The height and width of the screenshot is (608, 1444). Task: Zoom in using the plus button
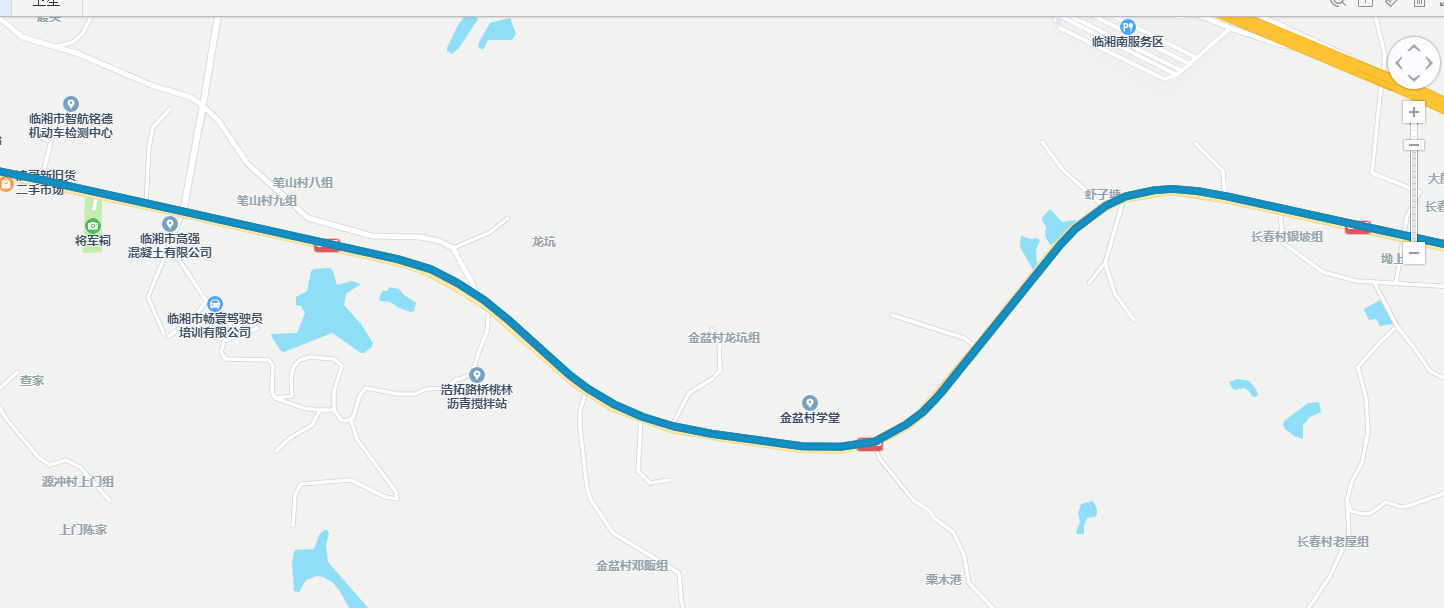tap(1414, 112)
